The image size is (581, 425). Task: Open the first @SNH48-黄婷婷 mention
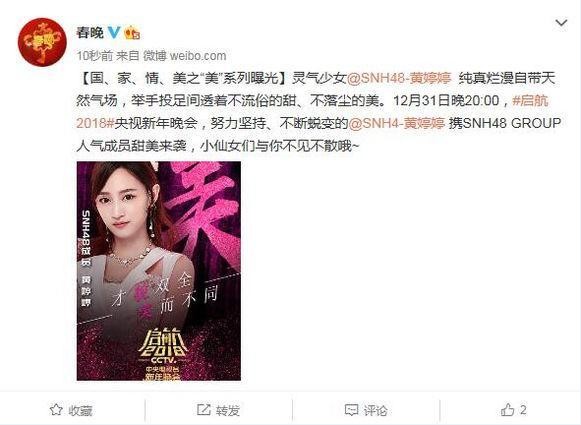click(399, 78)
